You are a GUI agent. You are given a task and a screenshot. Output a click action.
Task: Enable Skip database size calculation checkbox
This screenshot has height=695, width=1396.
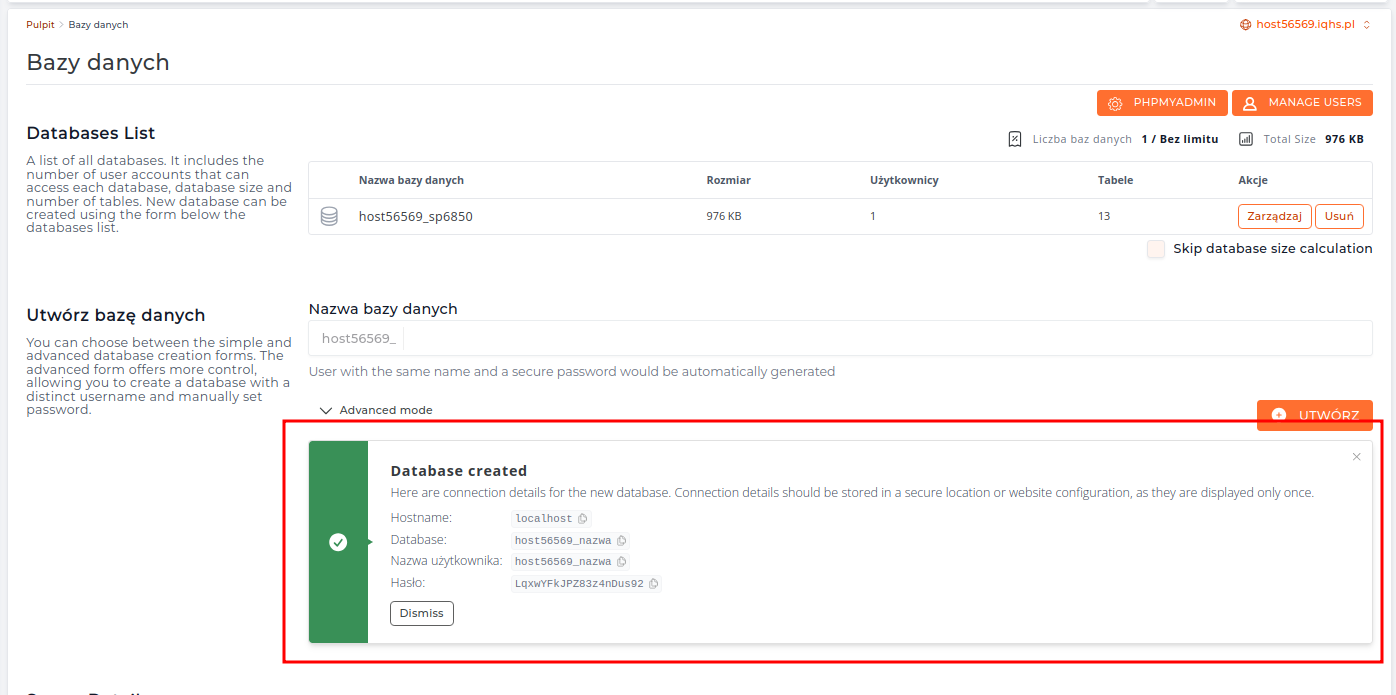click(1156, 249)
